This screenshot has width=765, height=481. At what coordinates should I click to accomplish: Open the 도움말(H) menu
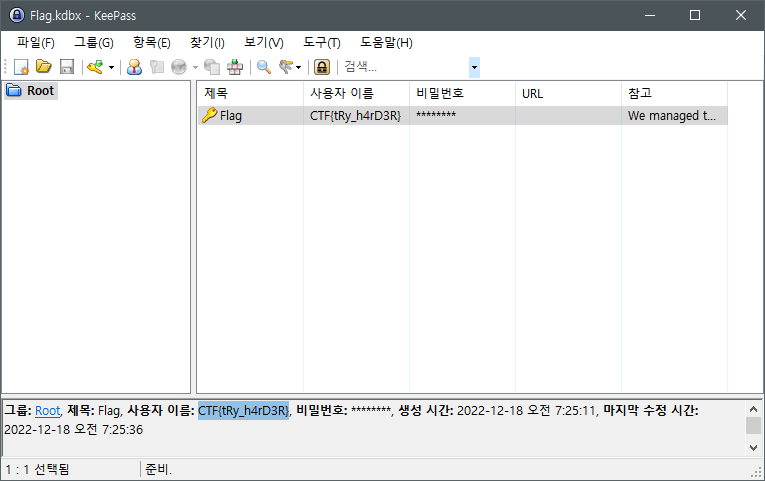pyautogui.click(x=386, y=42)
